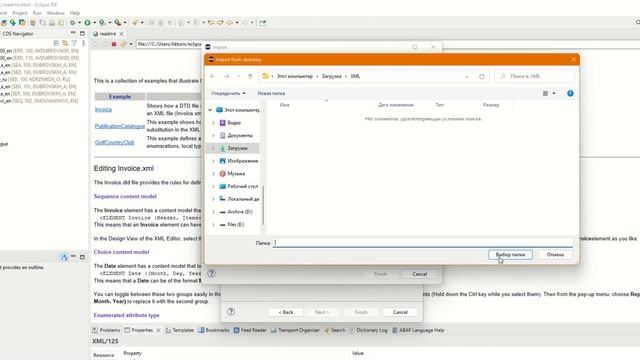
Task: Open the PublicationCatalogue link
Action: click(x=120, y=126)
